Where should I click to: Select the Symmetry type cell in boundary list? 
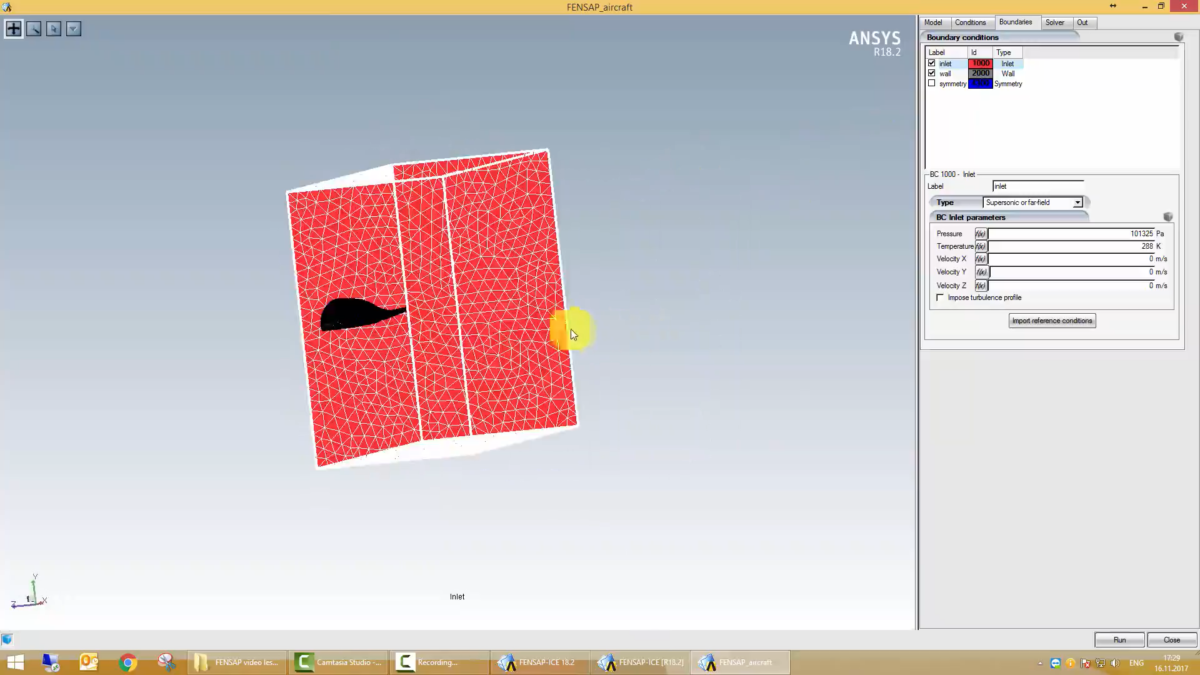[x=1008, y=83]
